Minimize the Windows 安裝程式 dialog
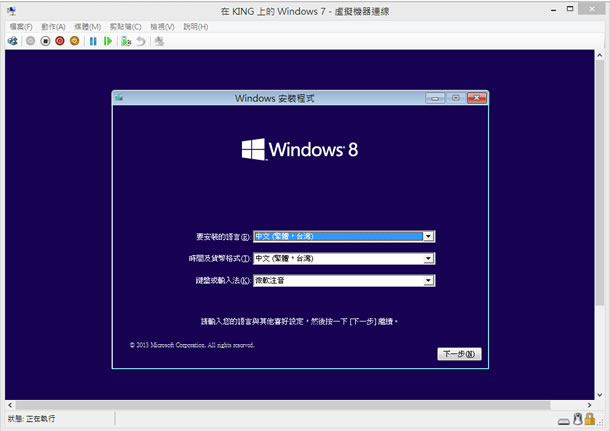 (435, 98)
